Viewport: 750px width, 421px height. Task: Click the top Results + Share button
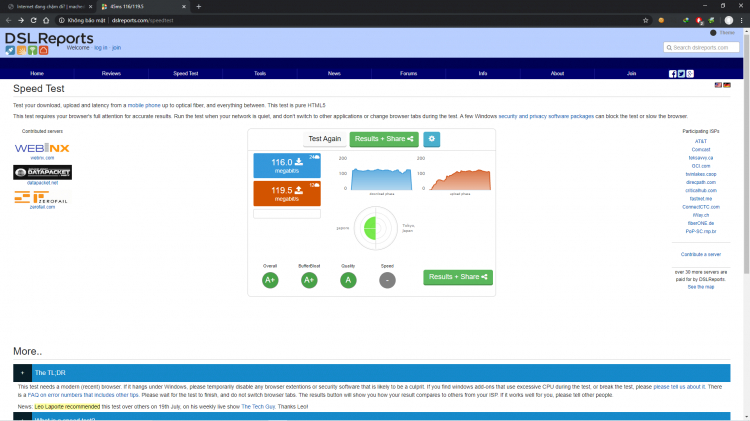click(x=384, y=139)
